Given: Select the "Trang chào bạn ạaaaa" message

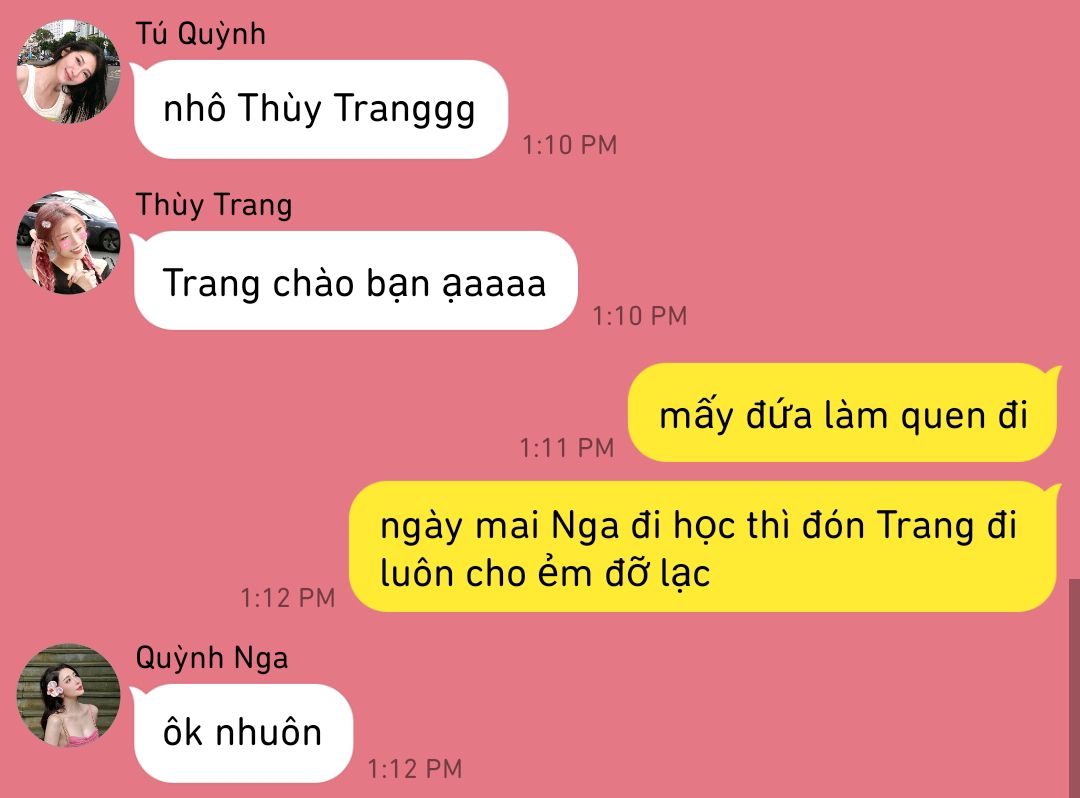Looking at the screenshot, I should coord(355,280).
